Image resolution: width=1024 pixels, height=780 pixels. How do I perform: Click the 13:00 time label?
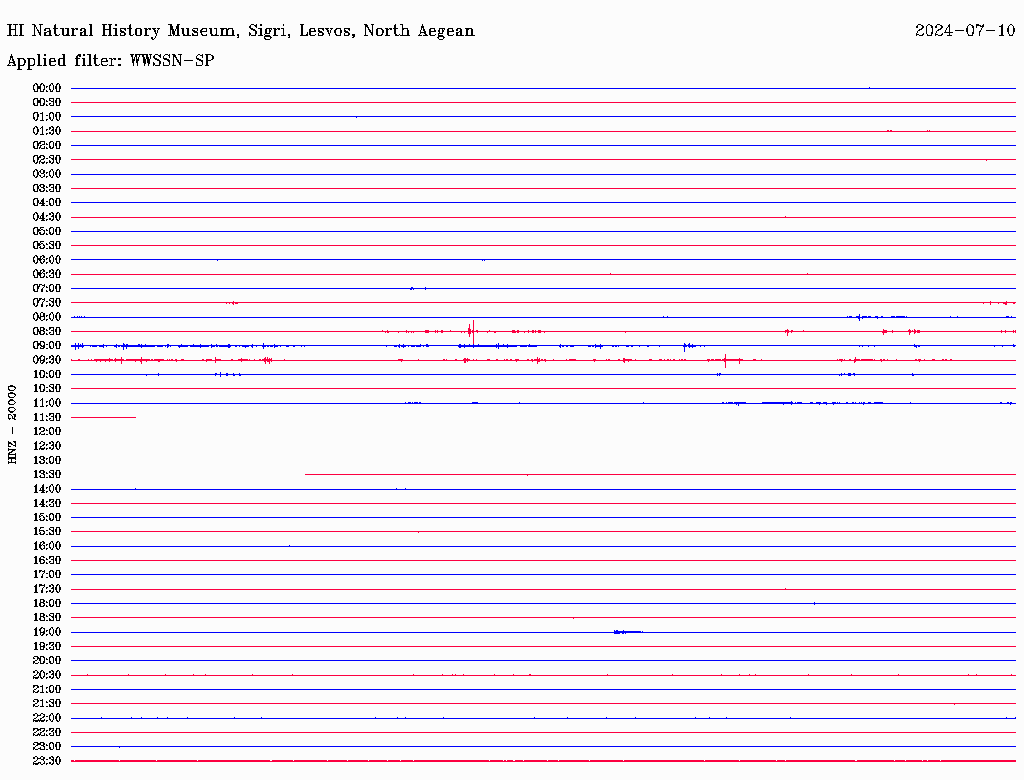[x=47, y=461]
